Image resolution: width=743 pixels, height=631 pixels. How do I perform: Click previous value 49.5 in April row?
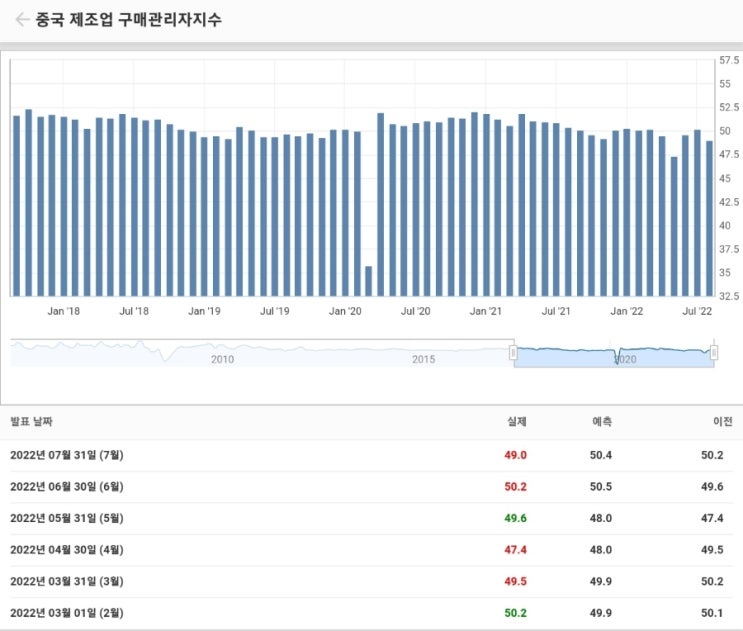[712, 550]
